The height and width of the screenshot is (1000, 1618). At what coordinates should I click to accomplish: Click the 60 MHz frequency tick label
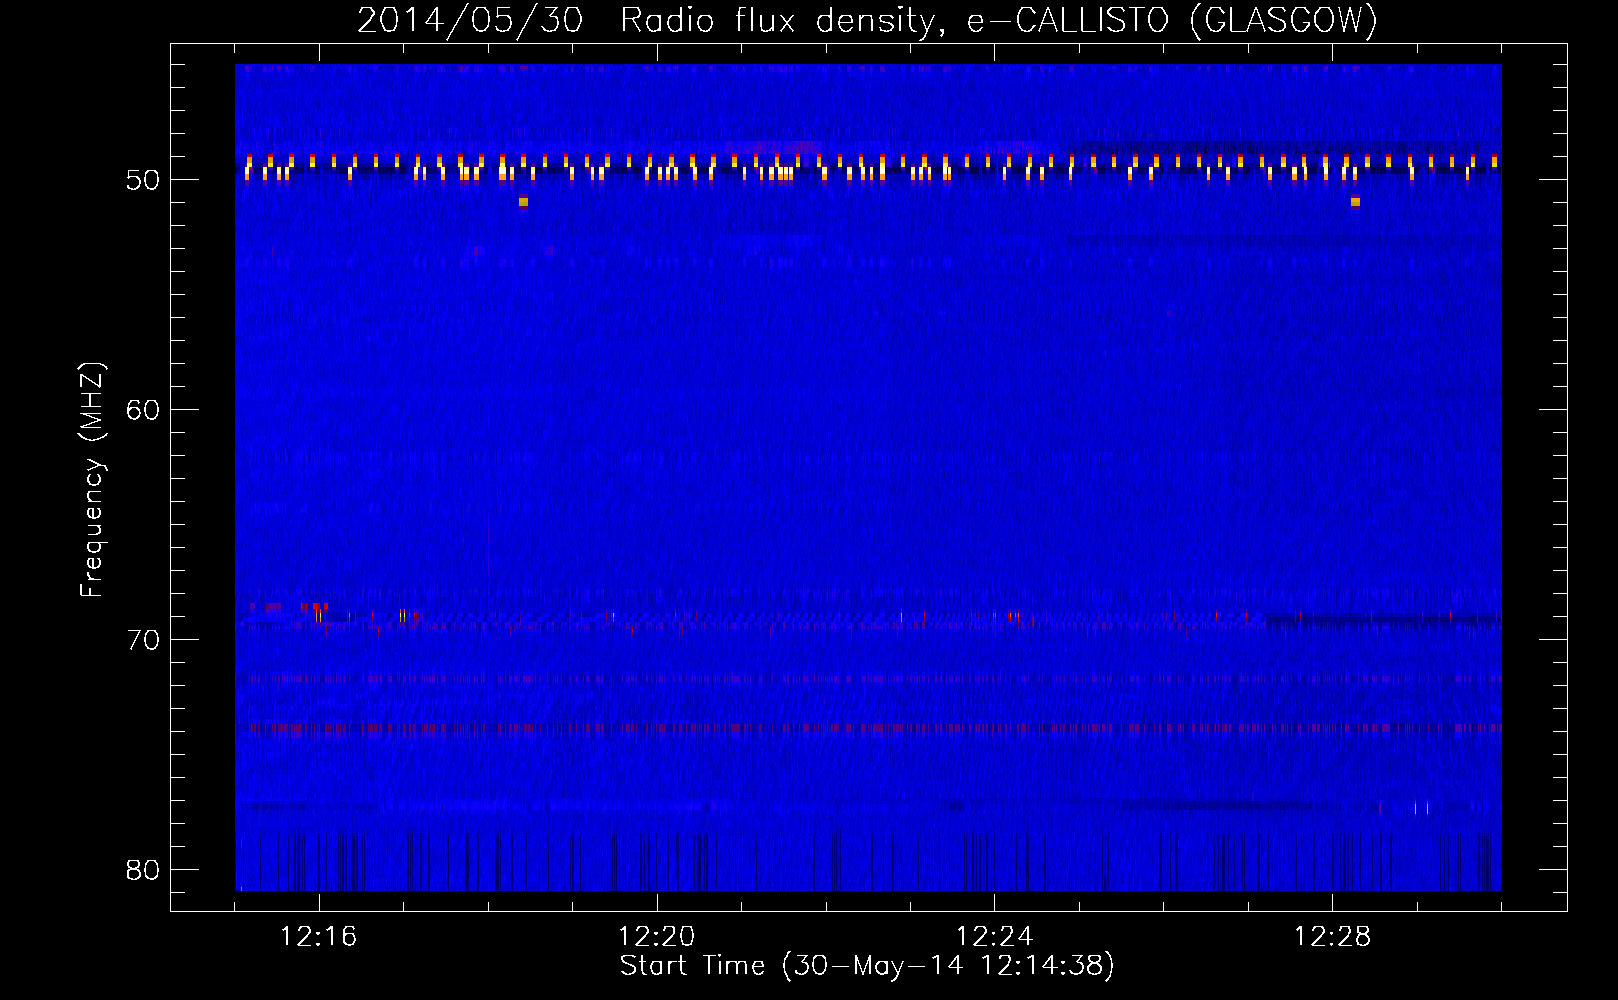tap(143, 410)
